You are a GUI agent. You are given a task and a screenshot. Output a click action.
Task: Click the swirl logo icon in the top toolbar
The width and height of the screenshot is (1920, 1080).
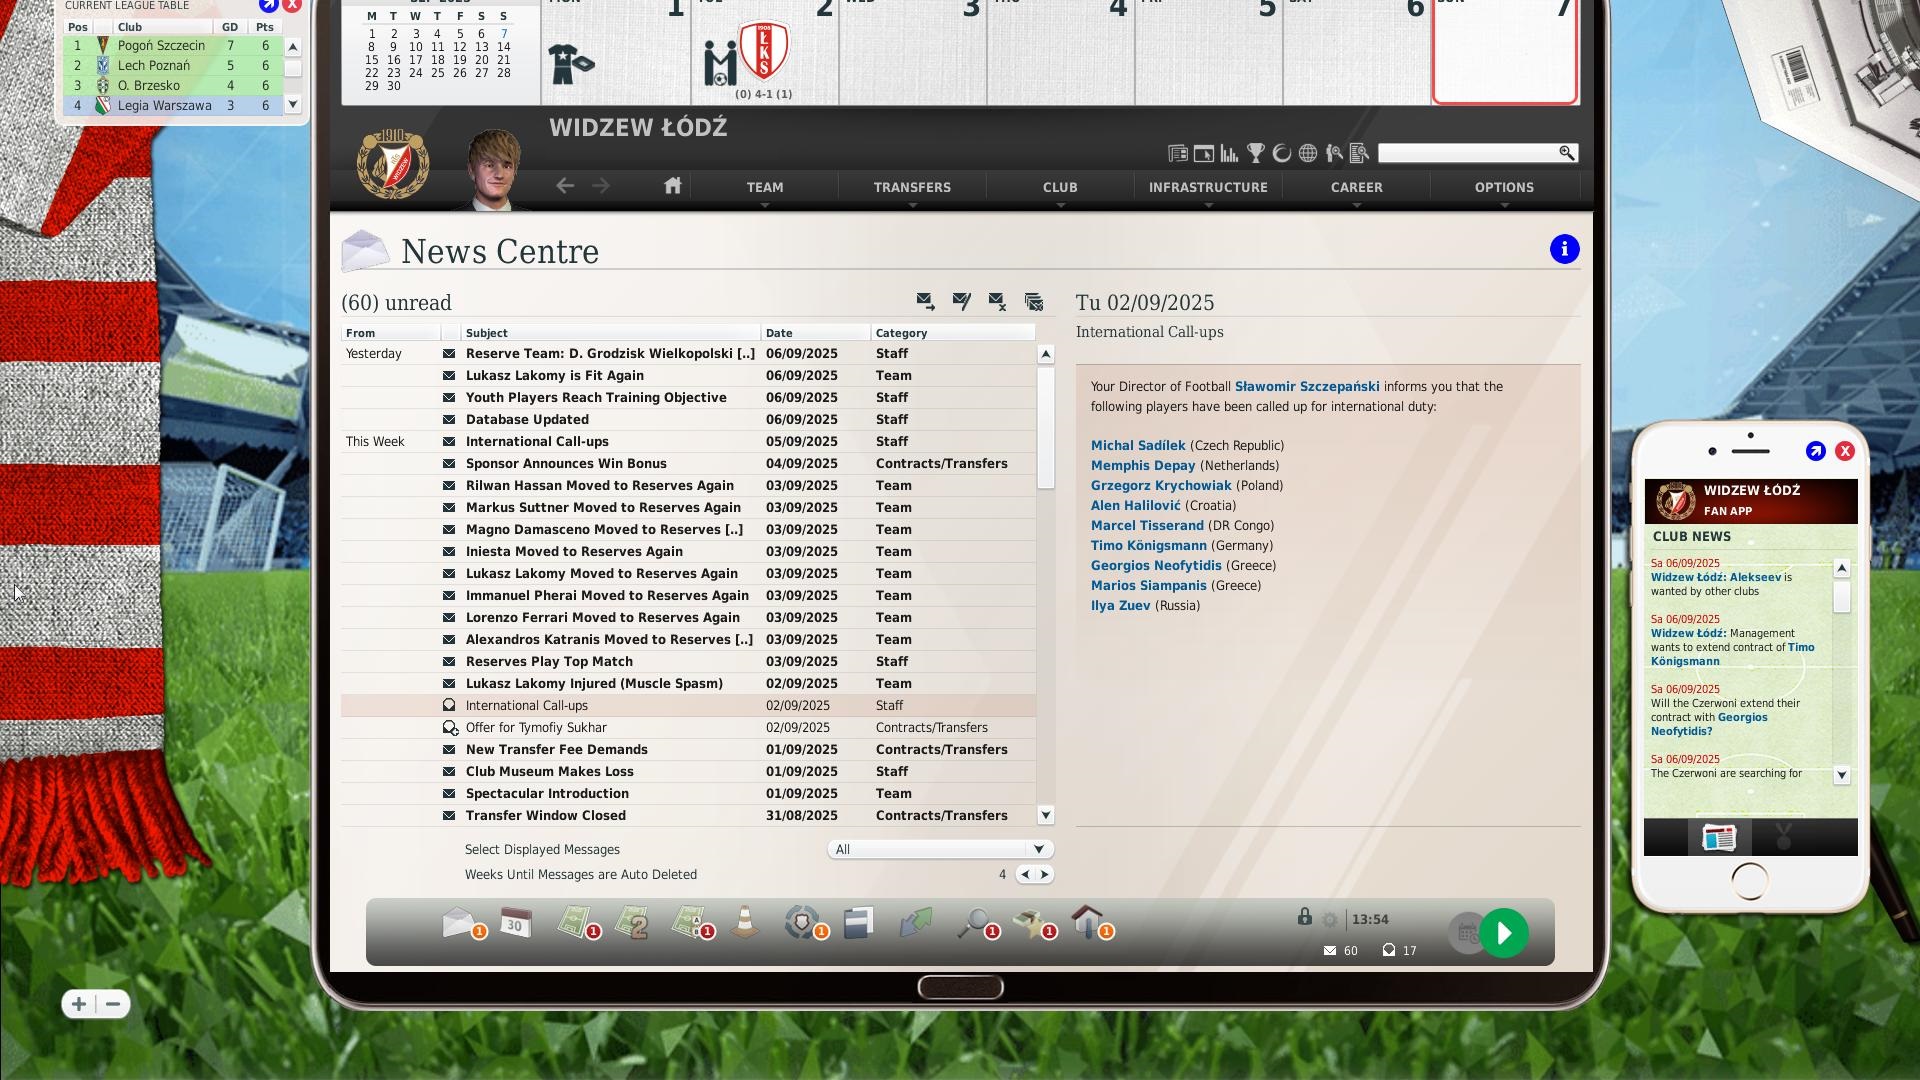[1281, 153]
